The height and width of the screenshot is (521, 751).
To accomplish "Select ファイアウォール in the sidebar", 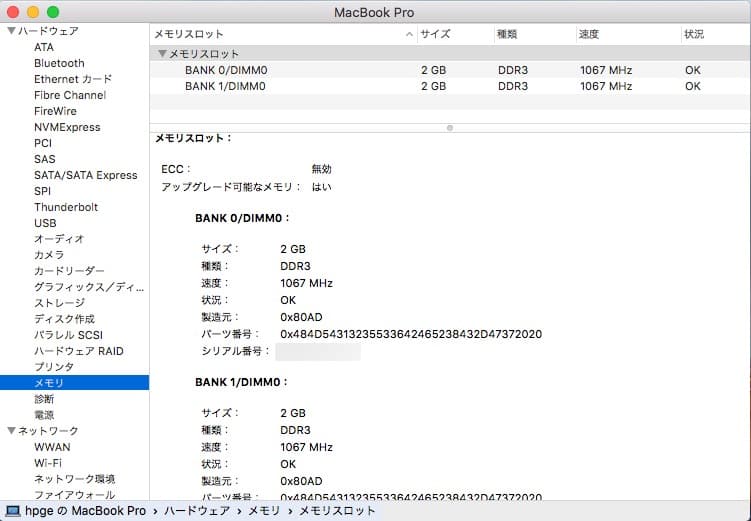I will (x=74, y=495).
